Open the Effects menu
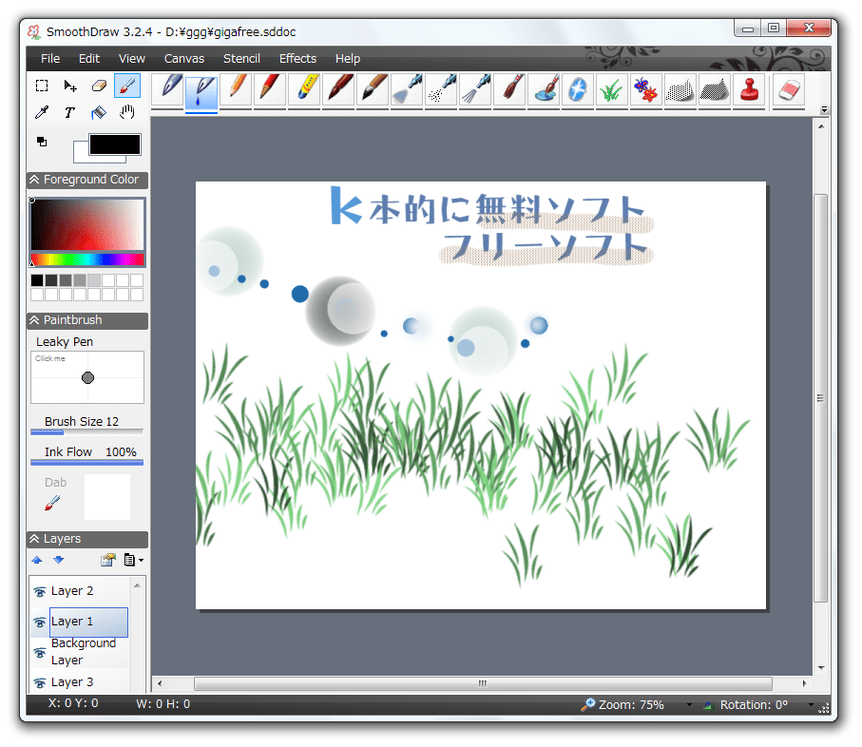The width and height of the screenshot is (862, 747). click(x=297, y=58)
